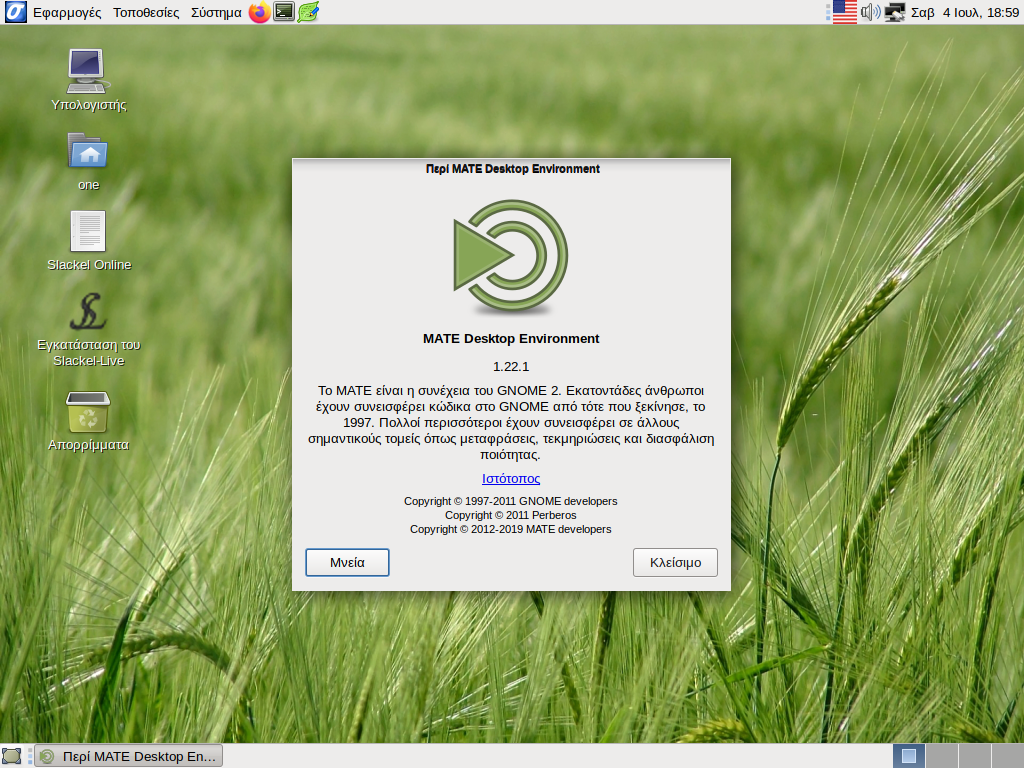Open the clock showing Σαβ 4 Ιουλ, 18:59

[965, 12]
